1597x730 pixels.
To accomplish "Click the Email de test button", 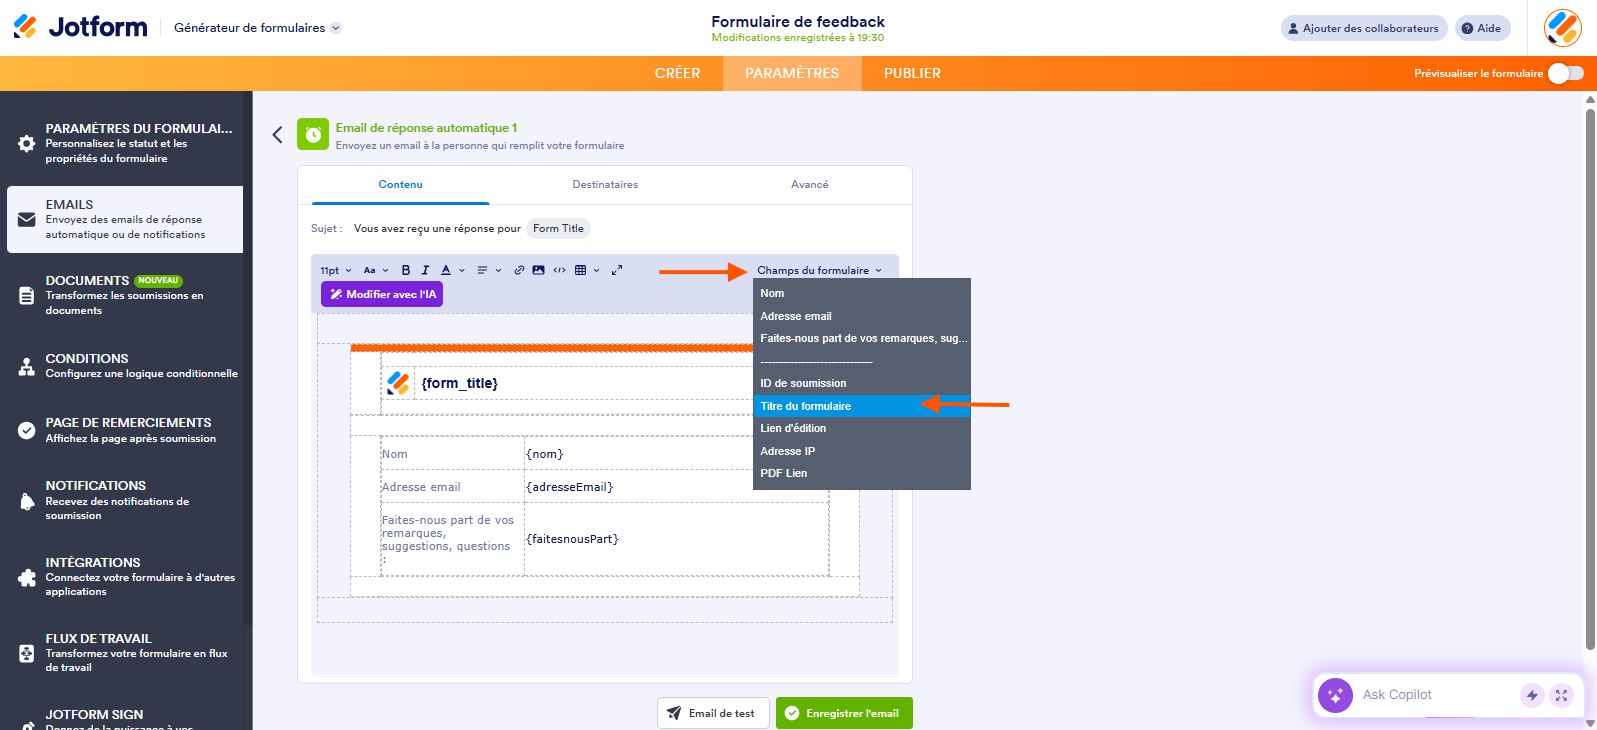I will (x=713, y=713).
